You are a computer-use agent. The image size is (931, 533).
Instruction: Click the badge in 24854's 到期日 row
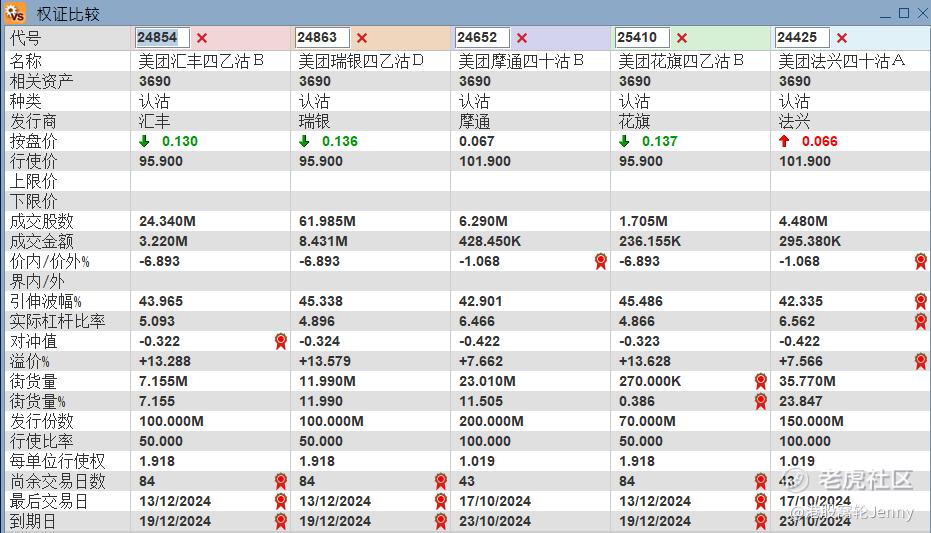[281, 521]
